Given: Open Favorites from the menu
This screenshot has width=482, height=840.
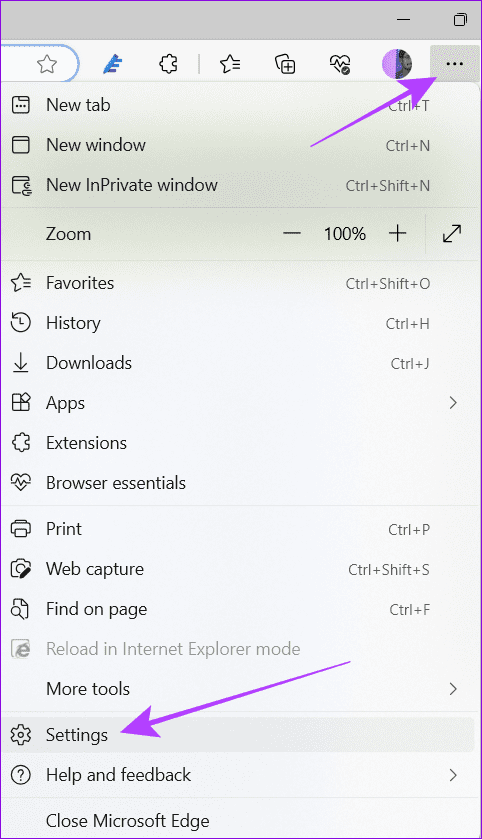Looking at the screenshot, I should (x=239, y=283).
